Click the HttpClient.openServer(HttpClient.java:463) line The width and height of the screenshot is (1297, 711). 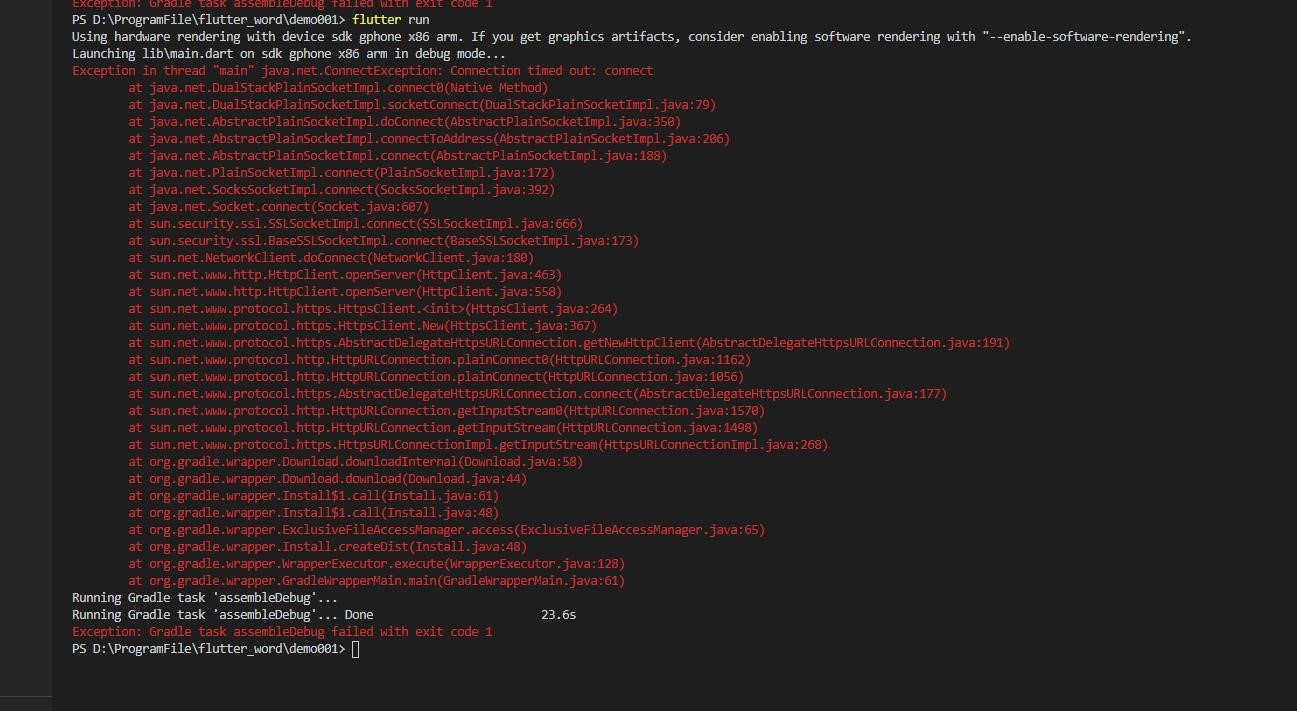[x=345, y=275]
